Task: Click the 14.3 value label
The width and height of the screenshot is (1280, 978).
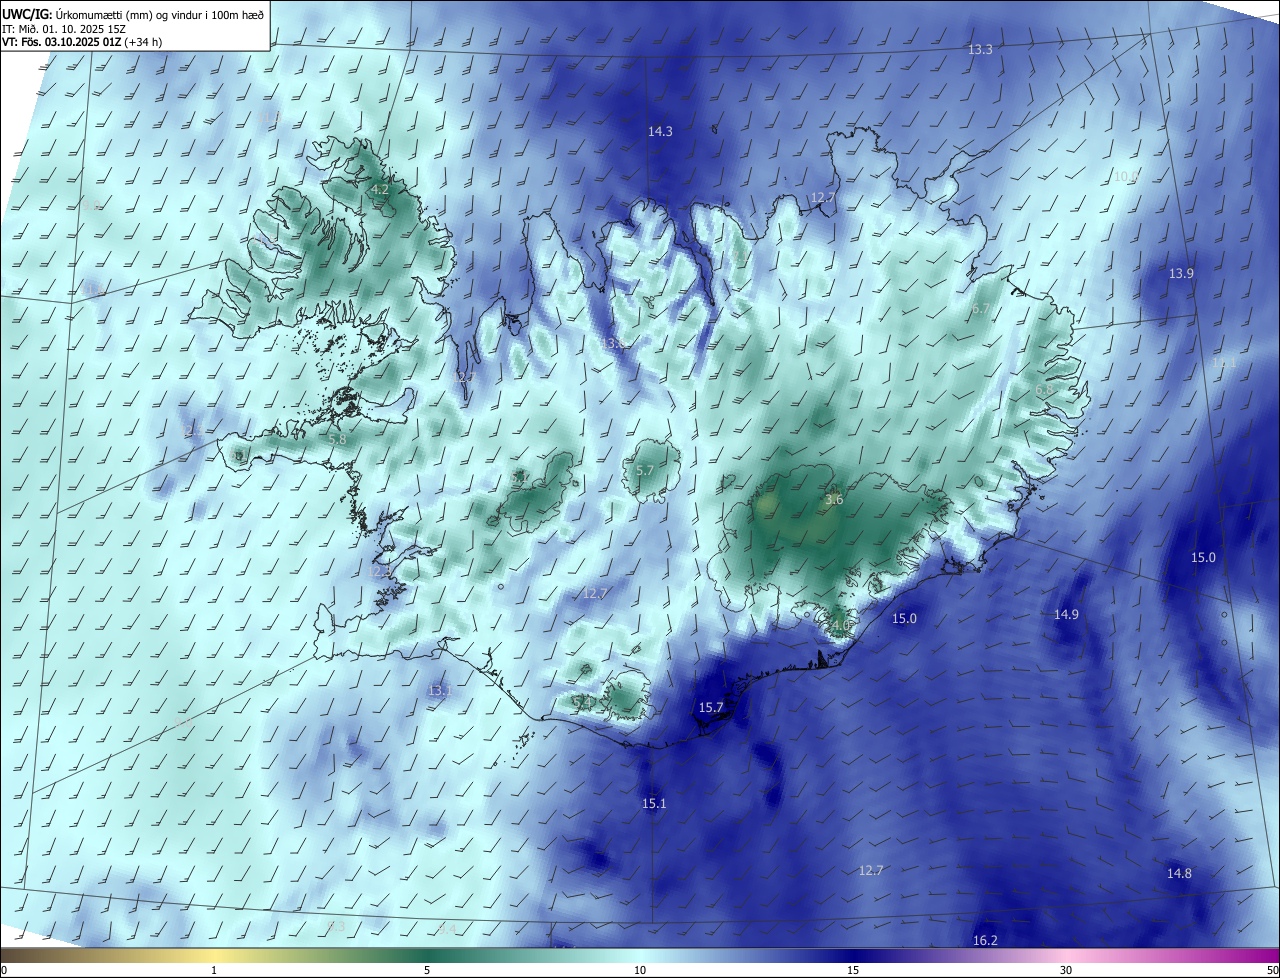Action: [660, 132]
